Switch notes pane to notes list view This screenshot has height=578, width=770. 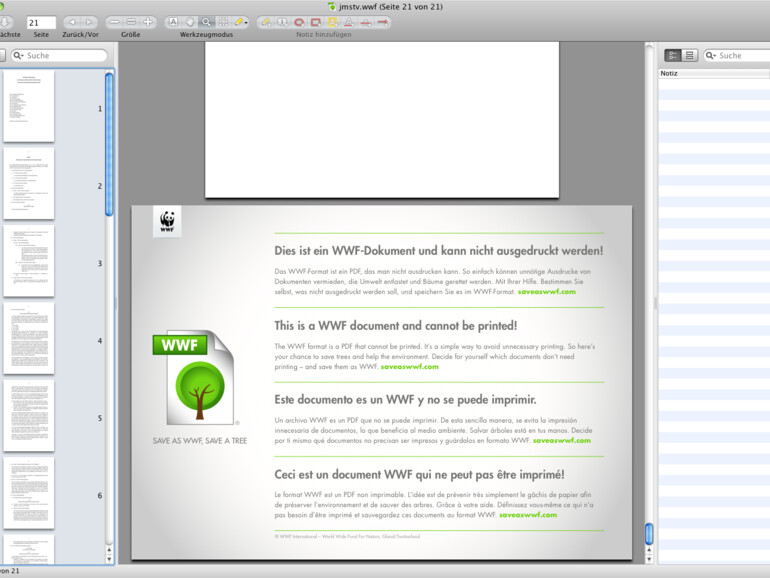(673, 55)
